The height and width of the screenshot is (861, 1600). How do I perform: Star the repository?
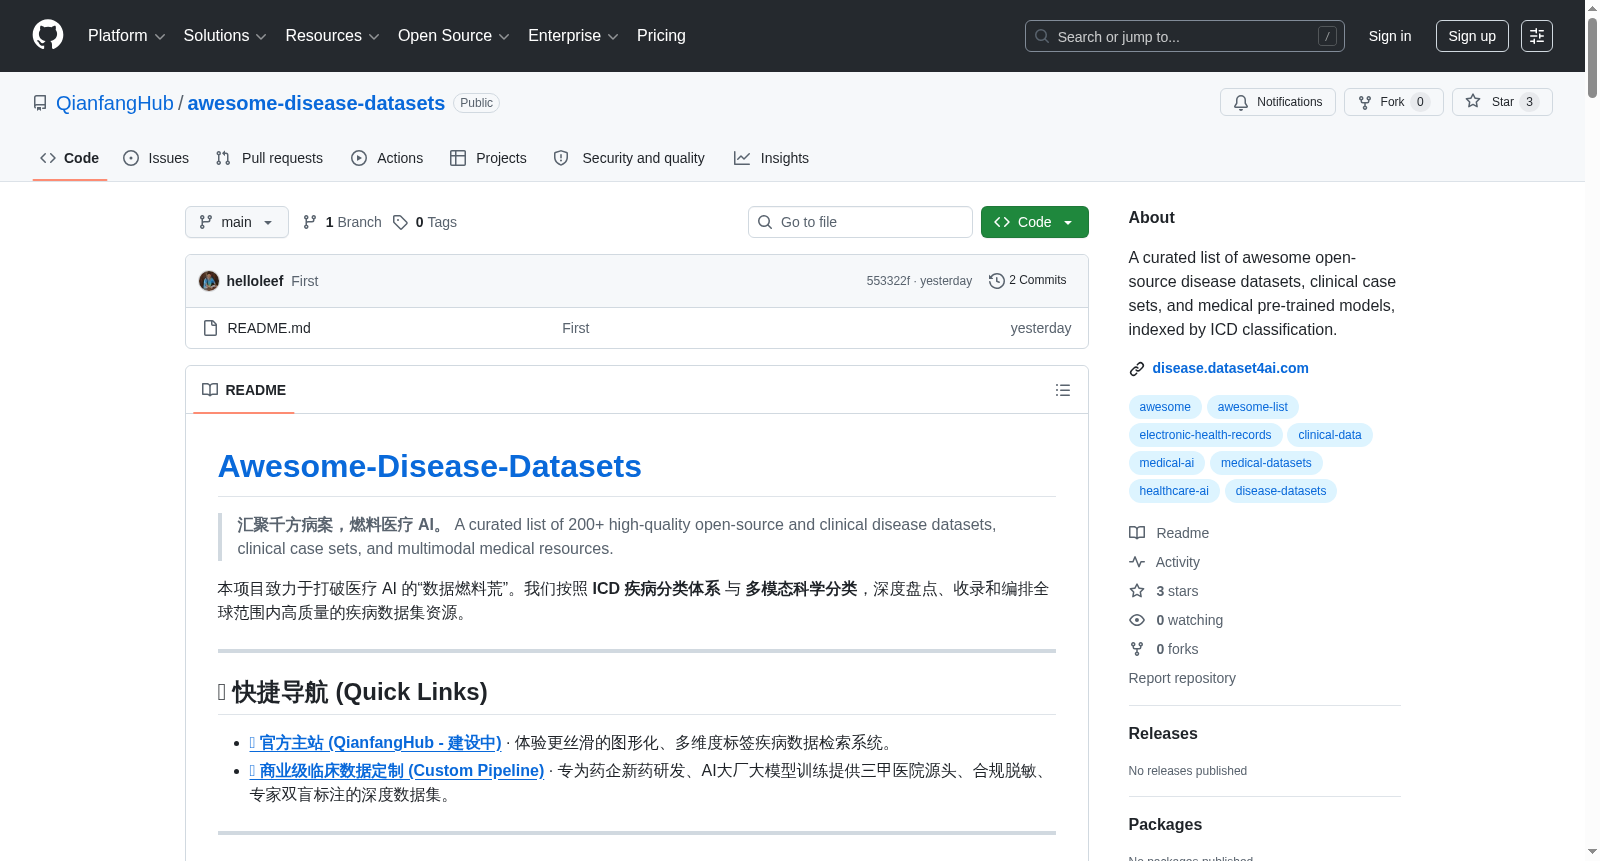point(1502,102)
